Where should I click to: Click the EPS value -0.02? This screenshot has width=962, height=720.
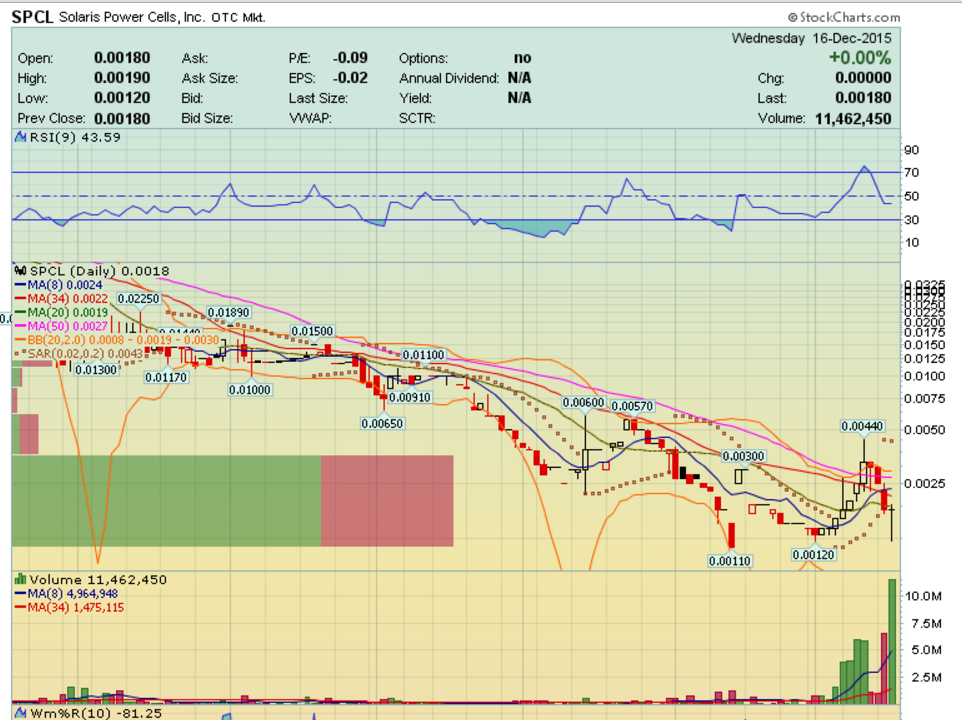point(350,78)
